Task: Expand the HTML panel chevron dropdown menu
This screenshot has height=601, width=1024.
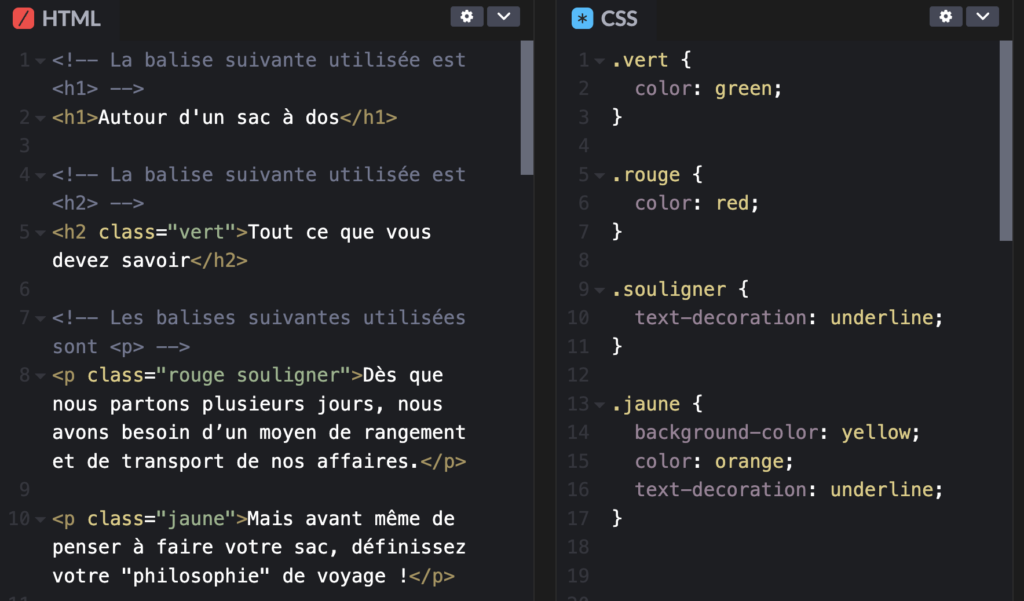Action: [503, 16]
